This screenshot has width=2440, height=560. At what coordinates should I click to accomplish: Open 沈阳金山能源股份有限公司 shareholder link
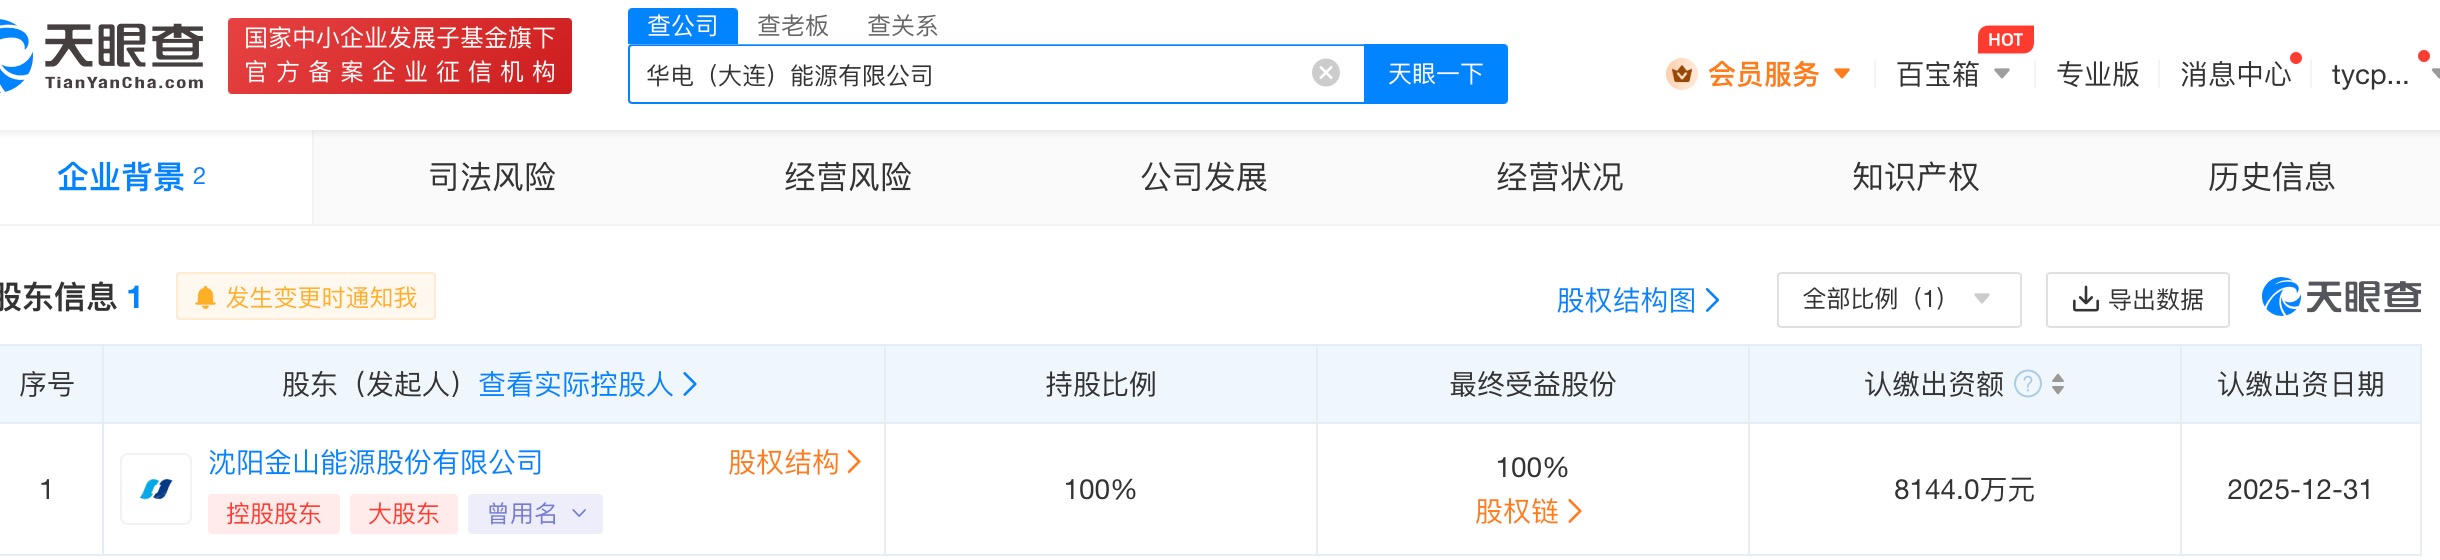pyautogui.click(x=376, y=462)
